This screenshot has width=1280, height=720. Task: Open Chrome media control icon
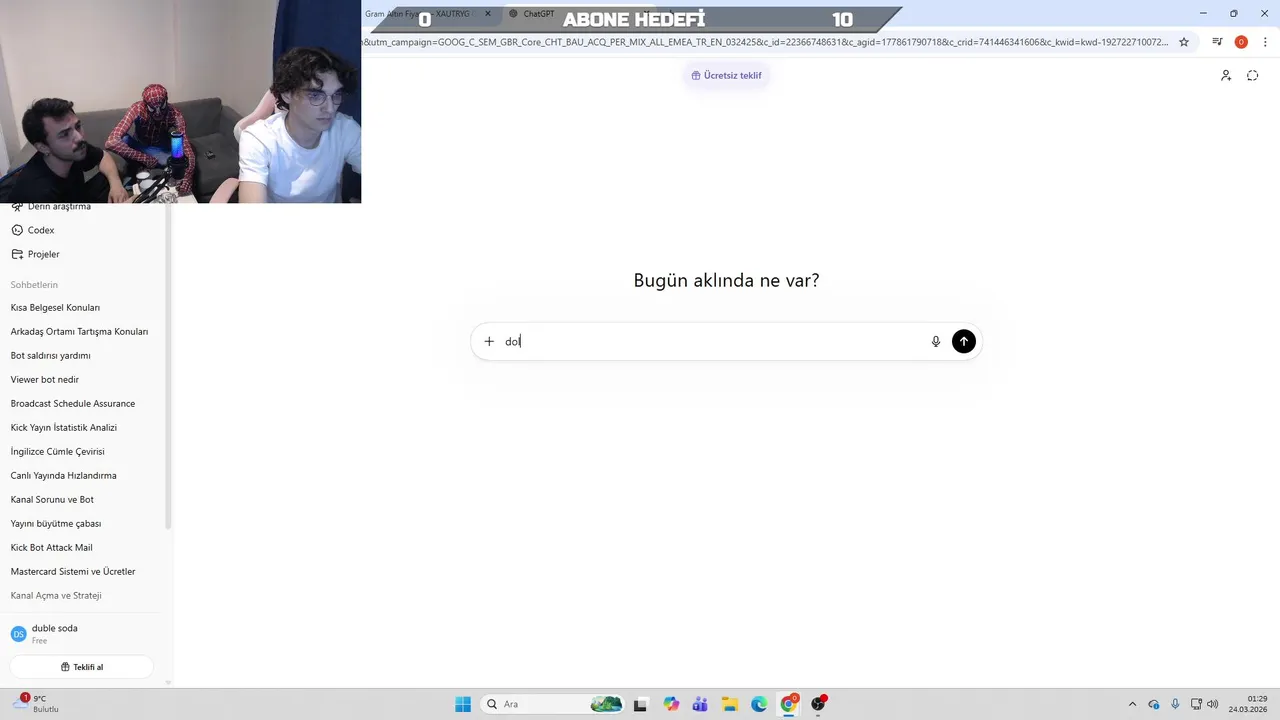point(1217,42)
